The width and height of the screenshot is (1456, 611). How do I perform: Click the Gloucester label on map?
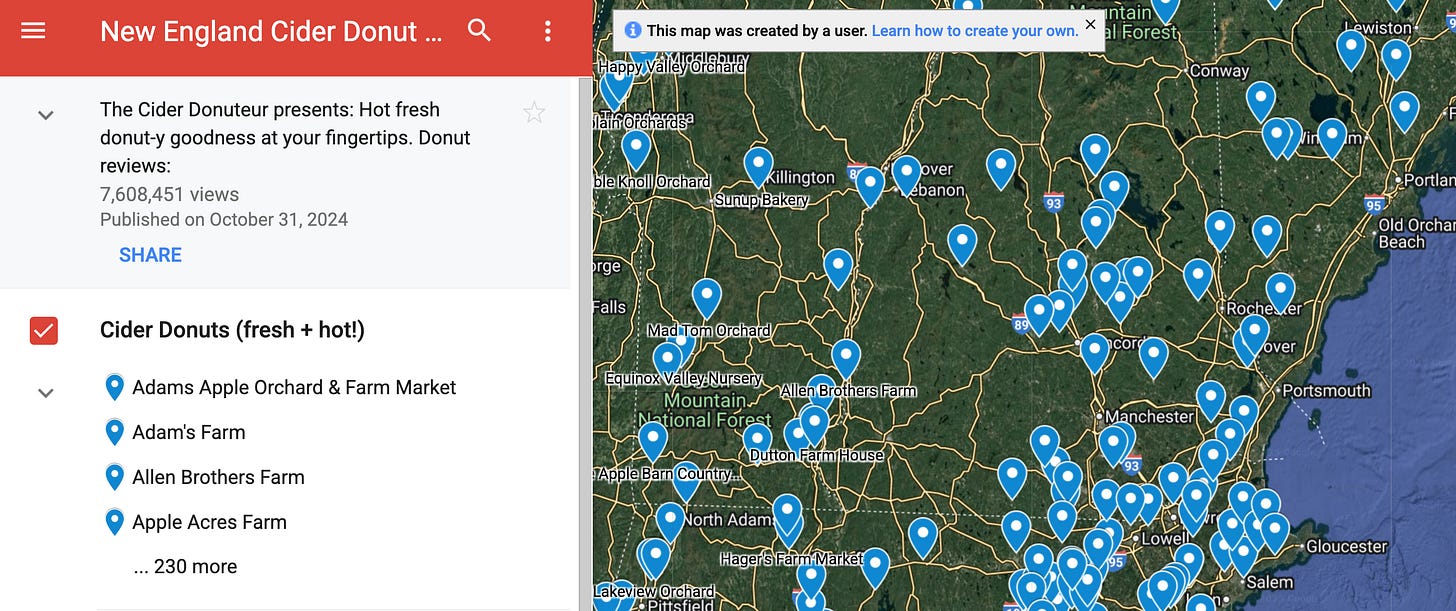(x=1347, y=546)
